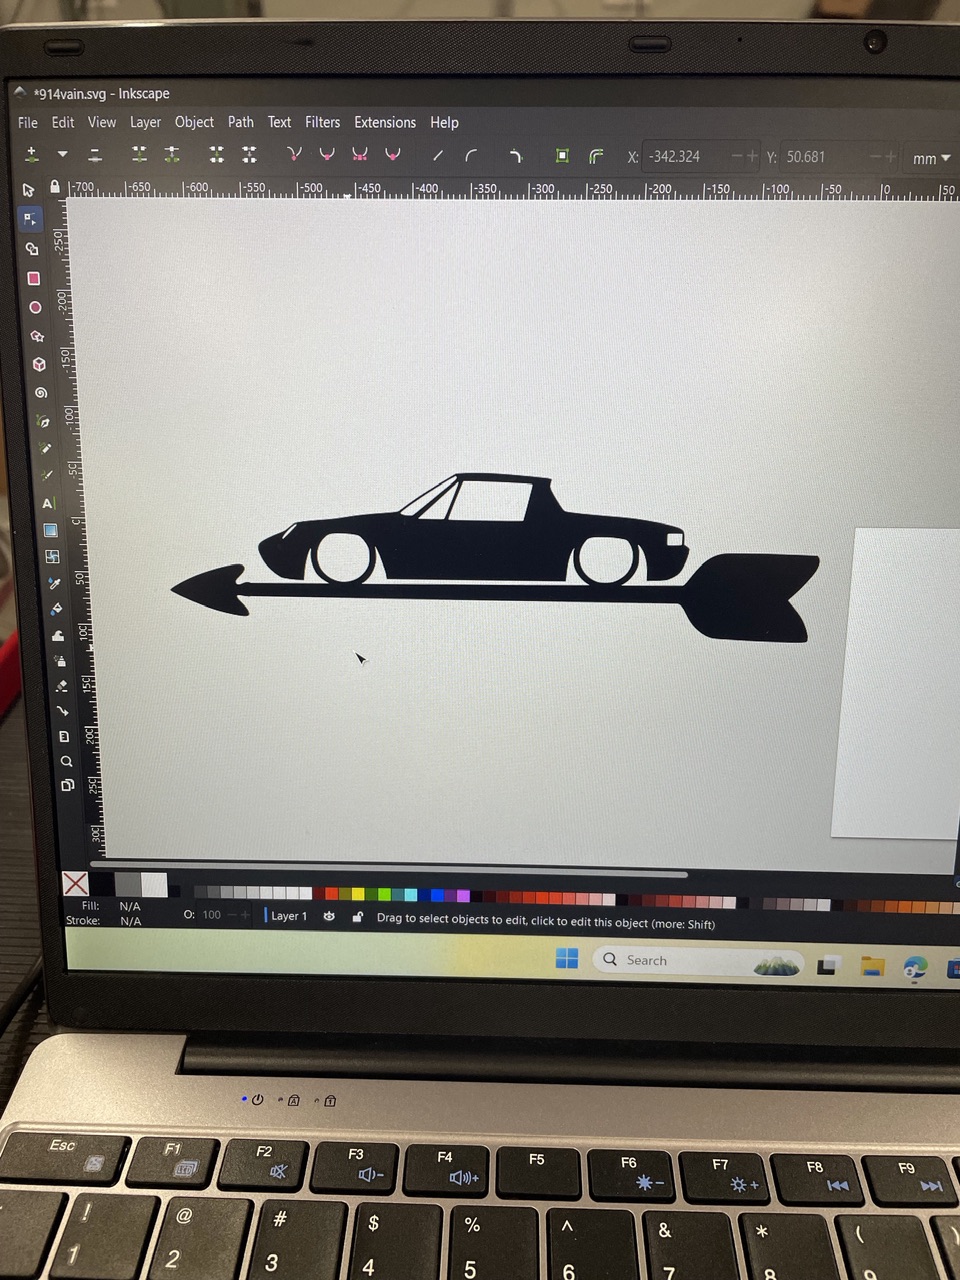960x1280 pixels.
Task: Select the Rectangle tool
Action: (x=33, y=278)
